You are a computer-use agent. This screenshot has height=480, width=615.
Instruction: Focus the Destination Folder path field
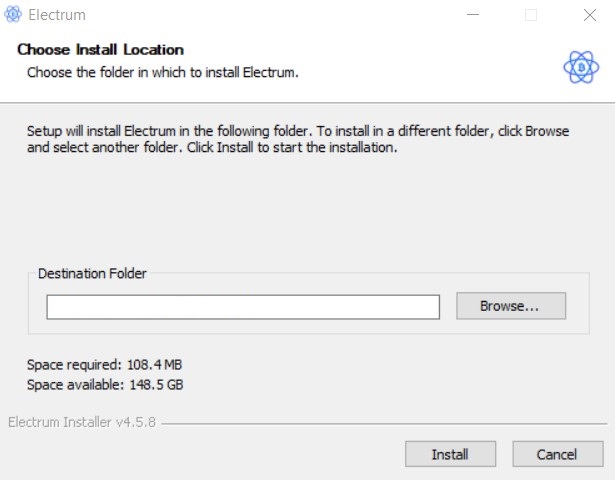click(x=243, y=307)
